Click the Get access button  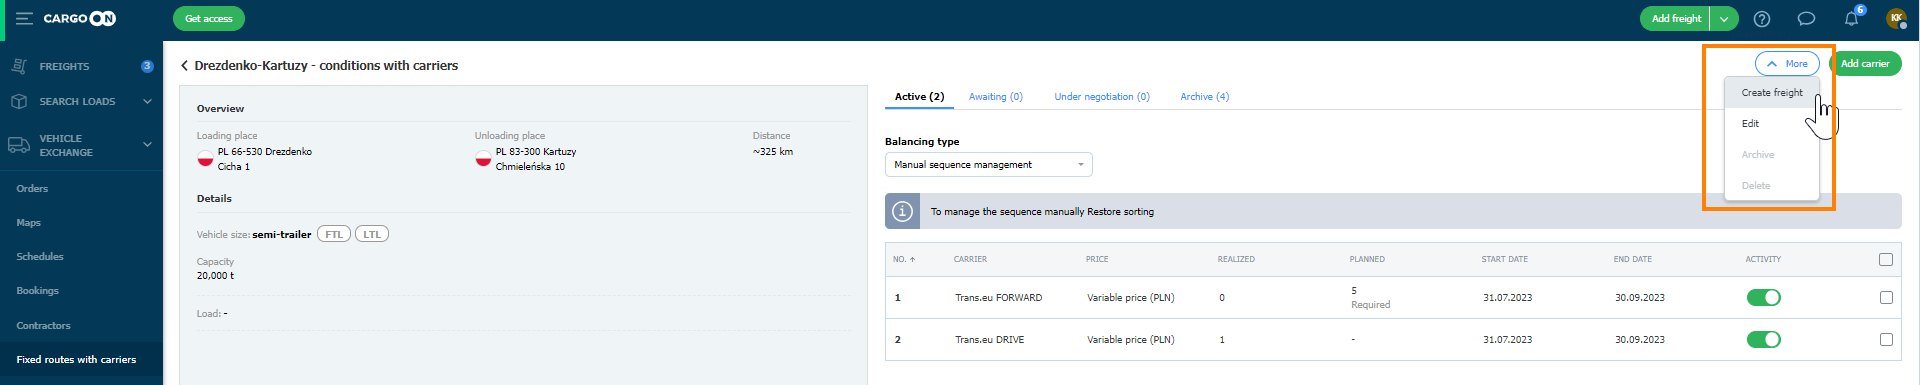pyautogui.click(x=209, y=18)
